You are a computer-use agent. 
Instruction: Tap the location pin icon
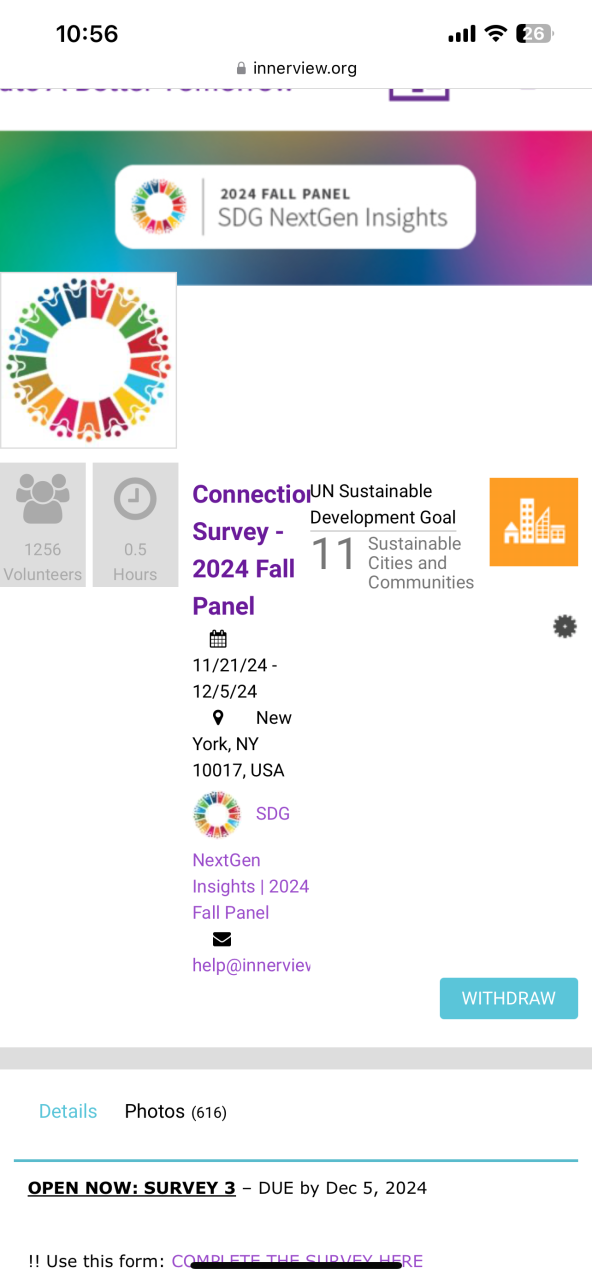pos(219,718)
